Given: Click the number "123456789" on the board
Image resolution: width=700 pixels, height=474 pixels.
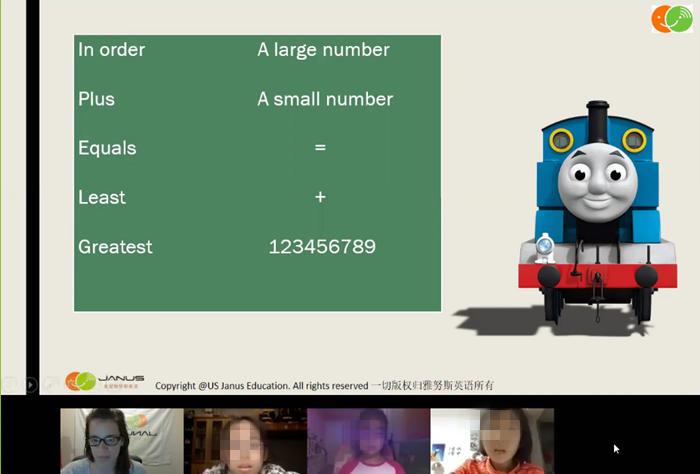Looking at the screenshot, I should pyautogui.click(x=322, y=247).
